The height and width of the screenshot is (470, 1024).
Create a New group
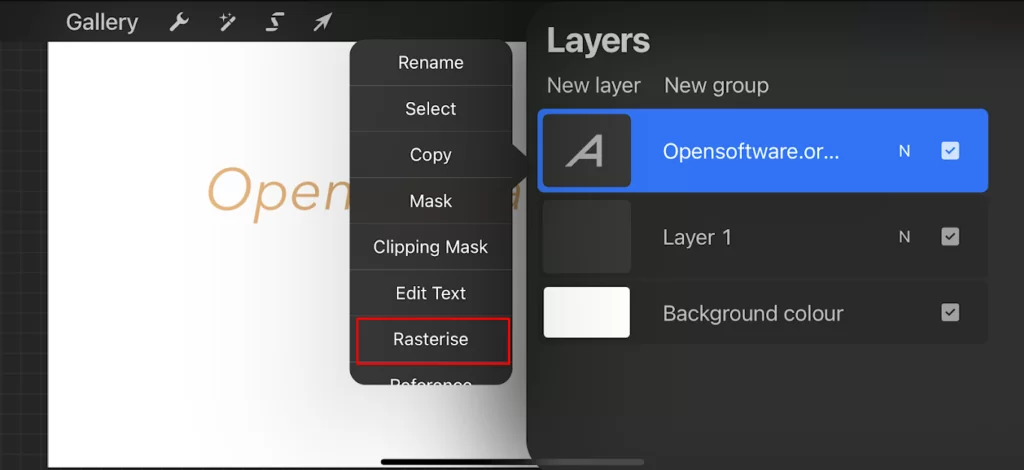[x=716, y=86]
